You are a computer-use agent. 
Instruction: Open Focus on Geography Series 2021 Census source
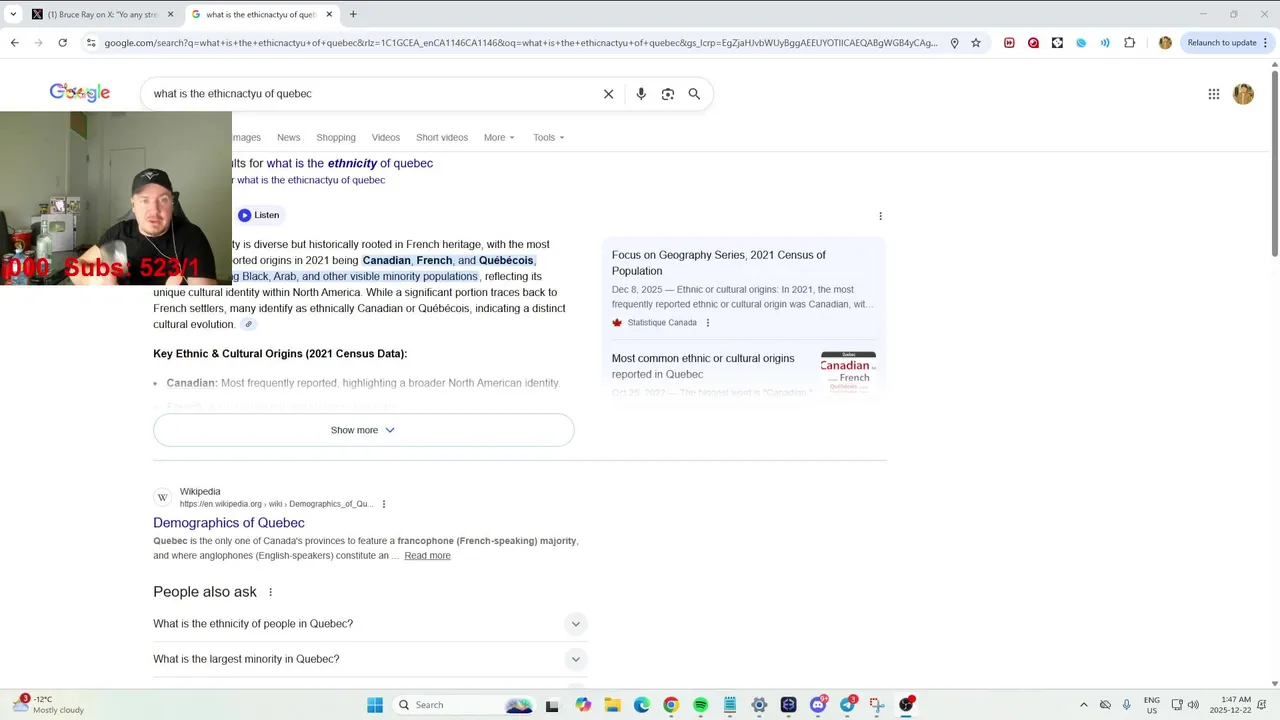(x=719, y=263)
